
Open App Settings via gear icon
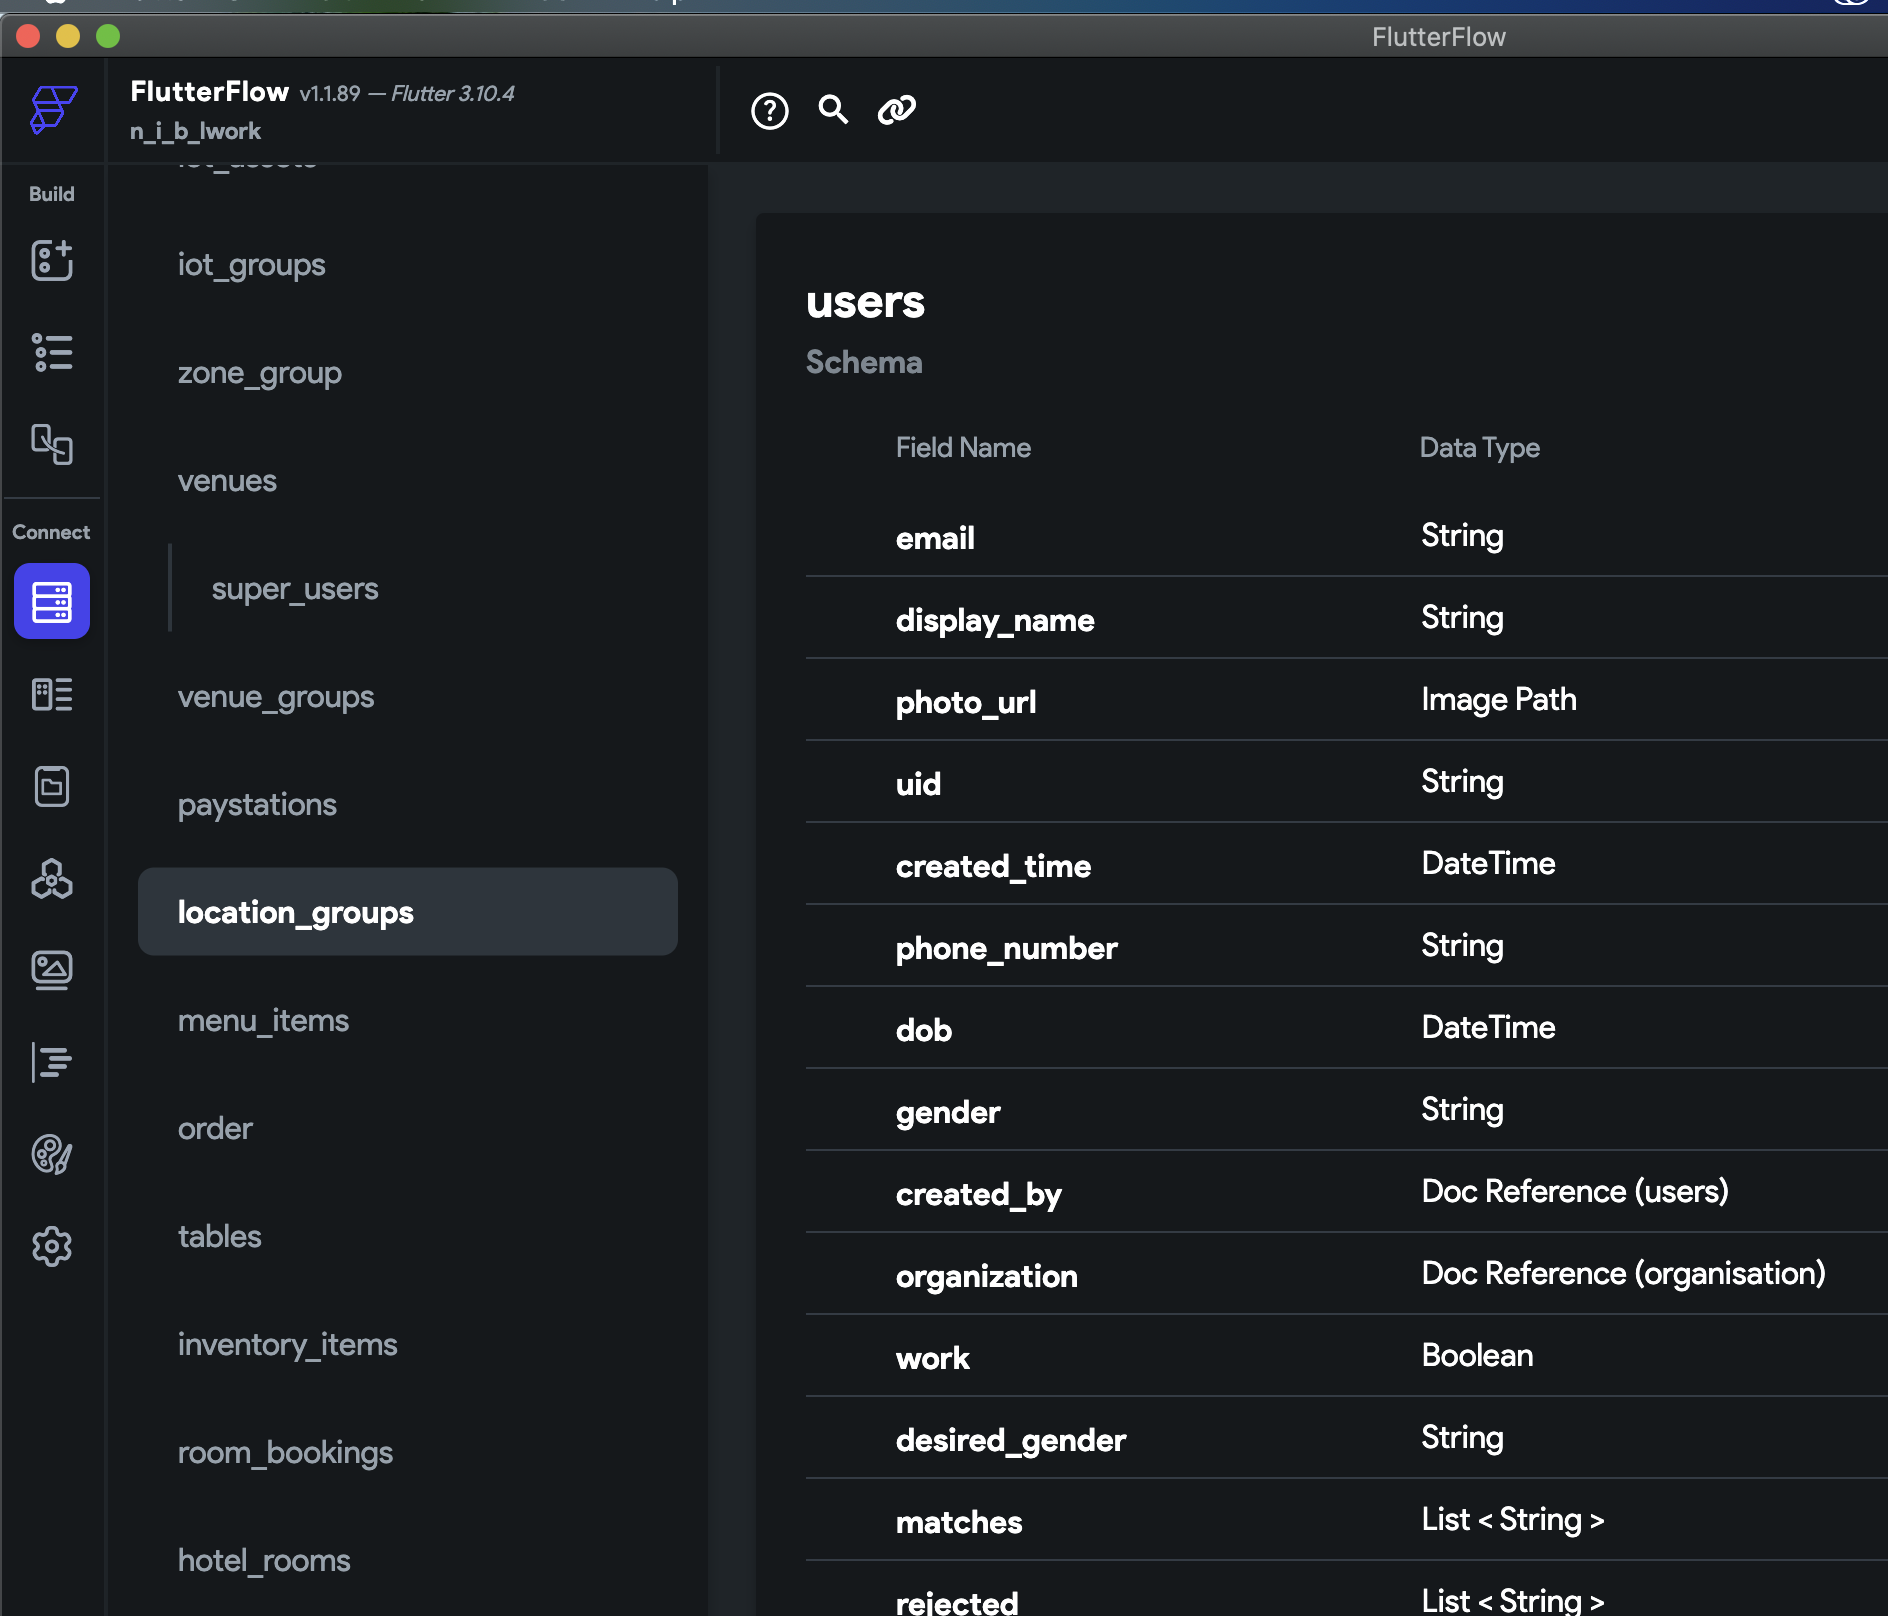[51, 1246]
